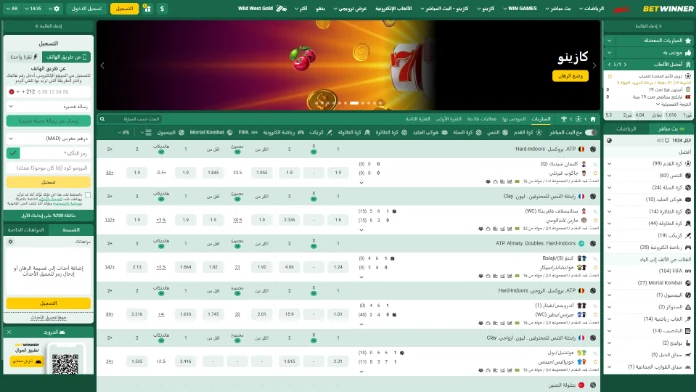Click the promo code input field
The height and width of the screenshot is (392, 696).
click(x=48, y=168)
